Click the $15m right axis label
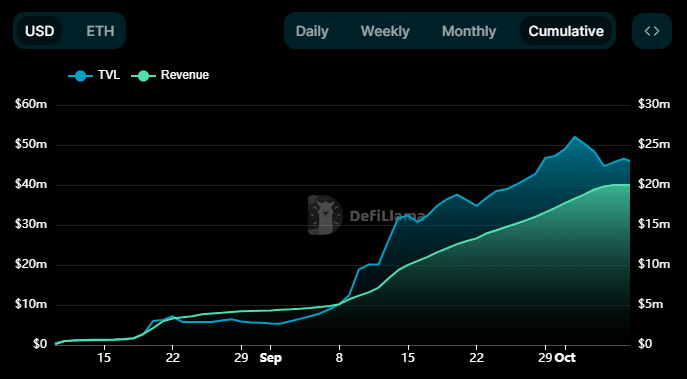 (x=654, y=225)
